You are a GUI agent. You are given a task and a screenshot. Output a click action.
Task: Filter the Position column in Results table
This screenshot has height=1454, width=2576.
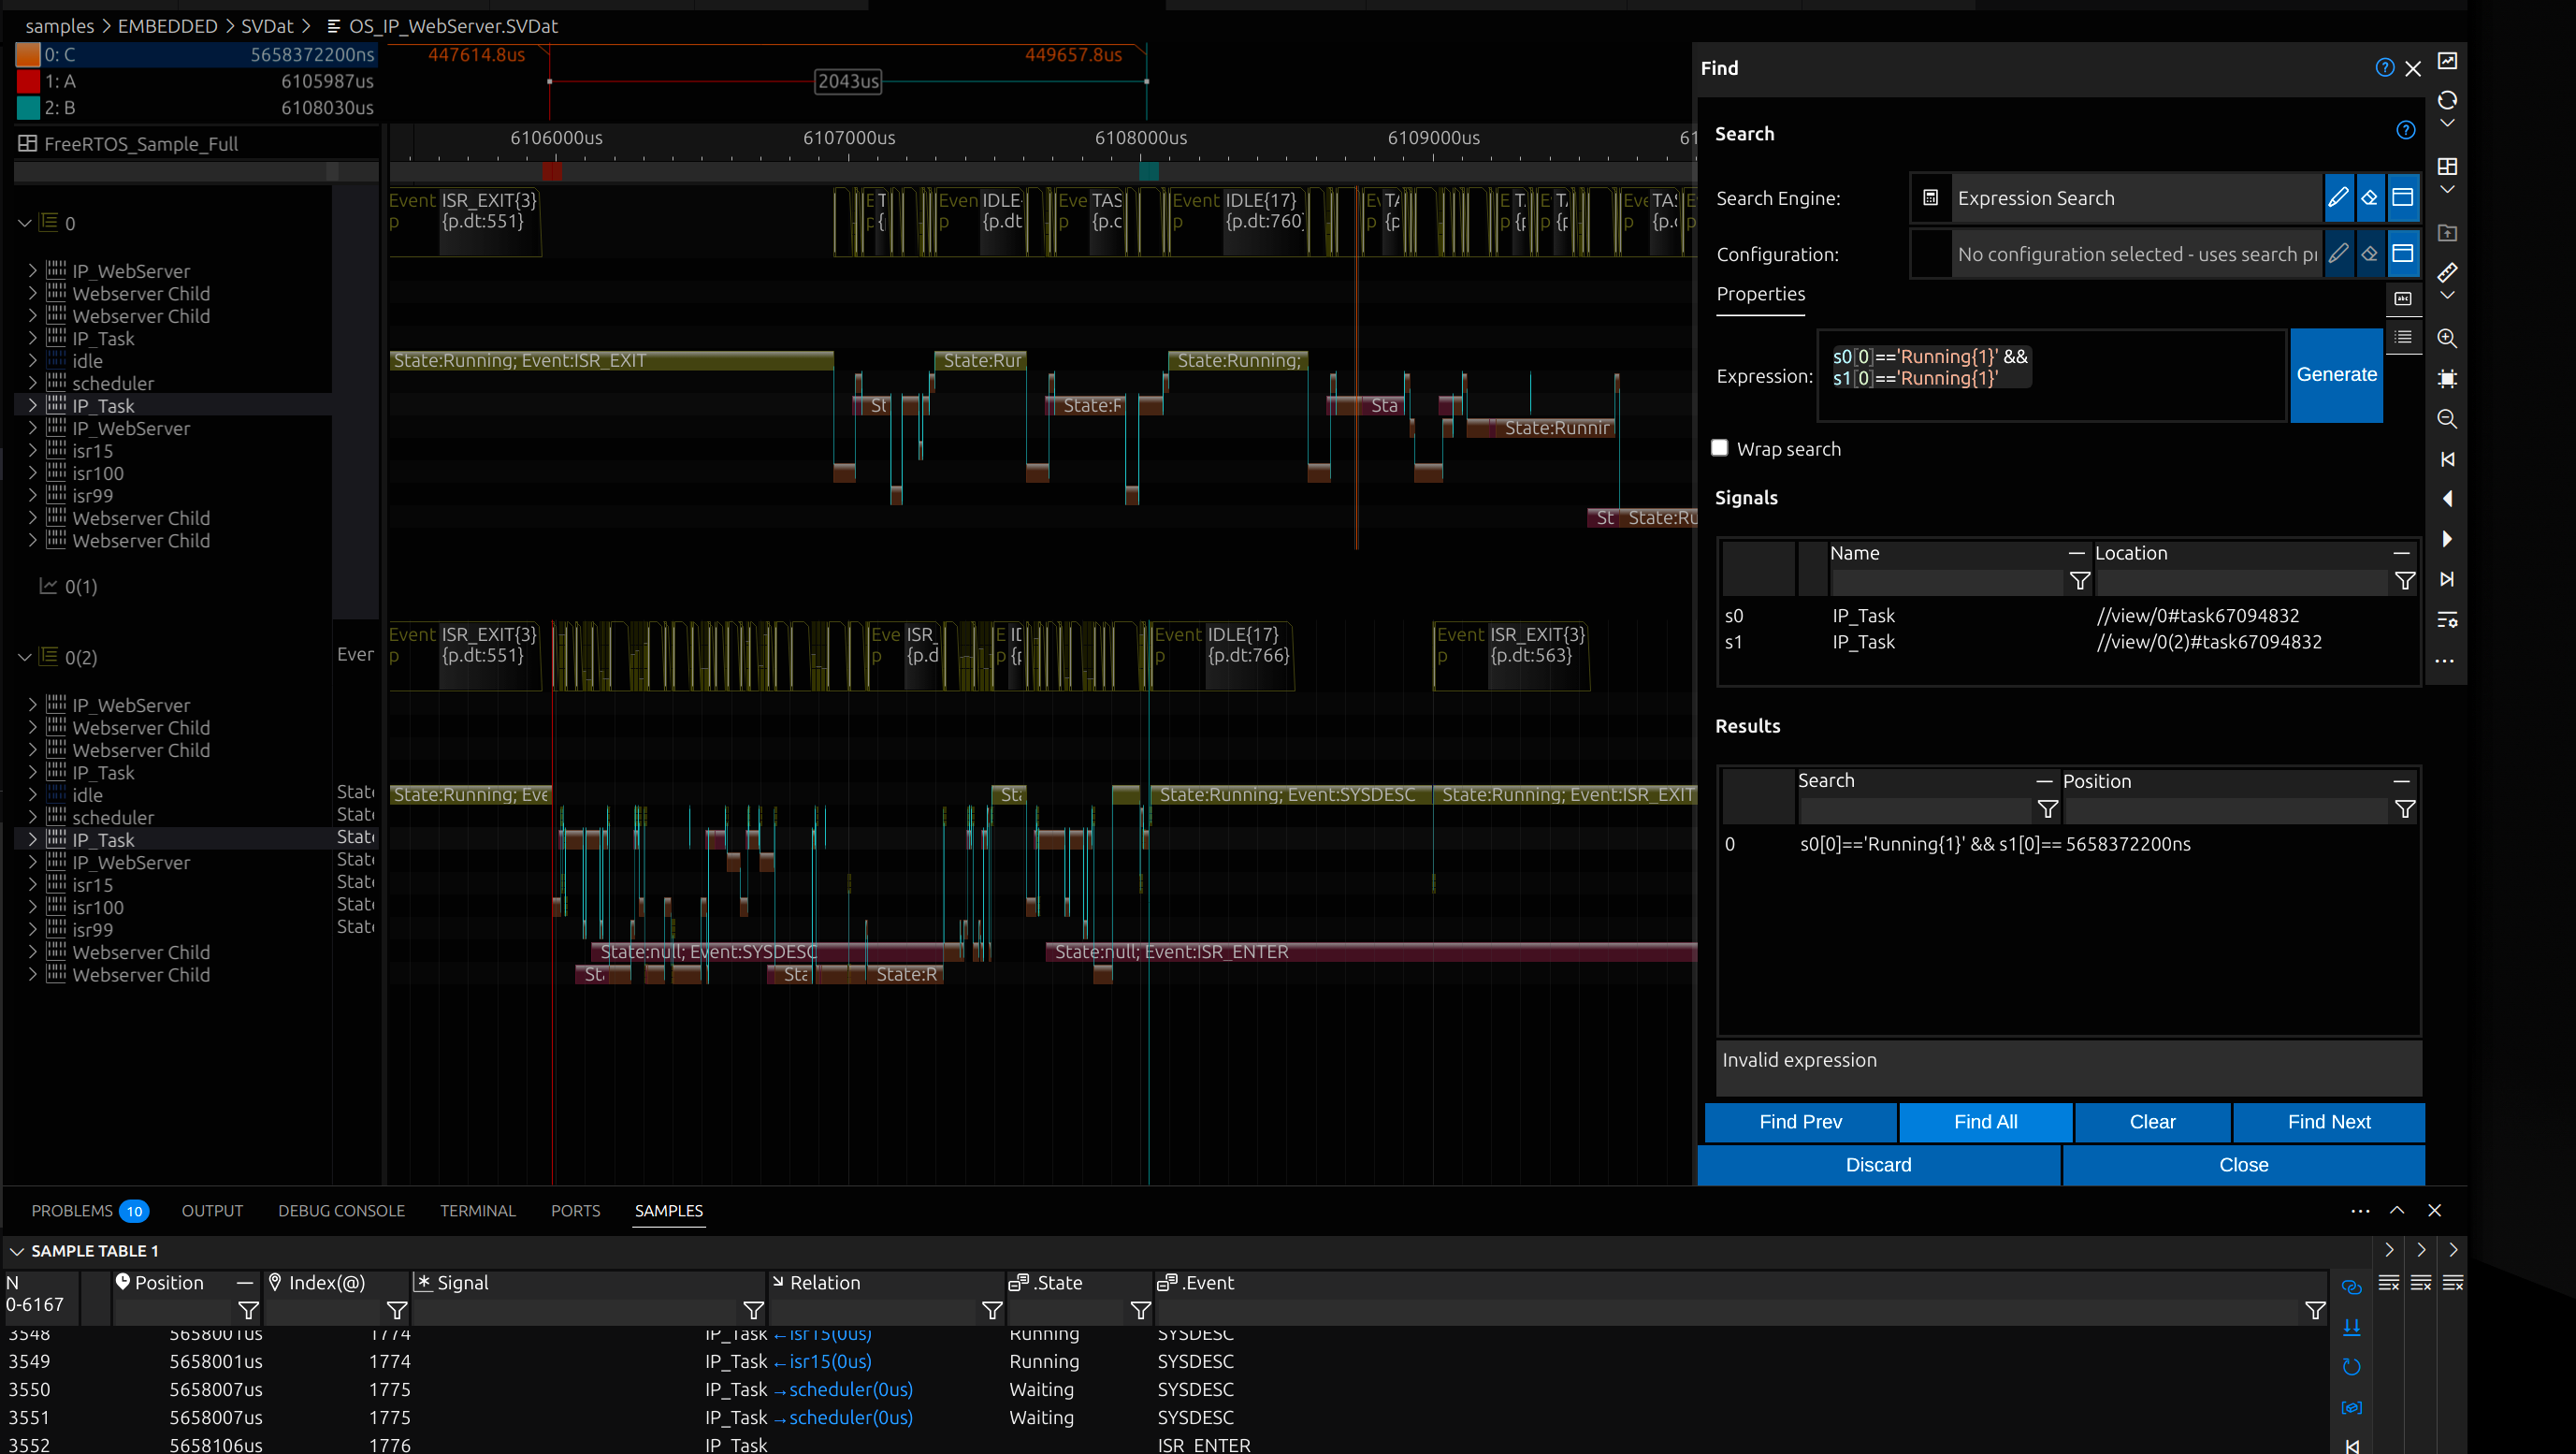pos(2404,809)
